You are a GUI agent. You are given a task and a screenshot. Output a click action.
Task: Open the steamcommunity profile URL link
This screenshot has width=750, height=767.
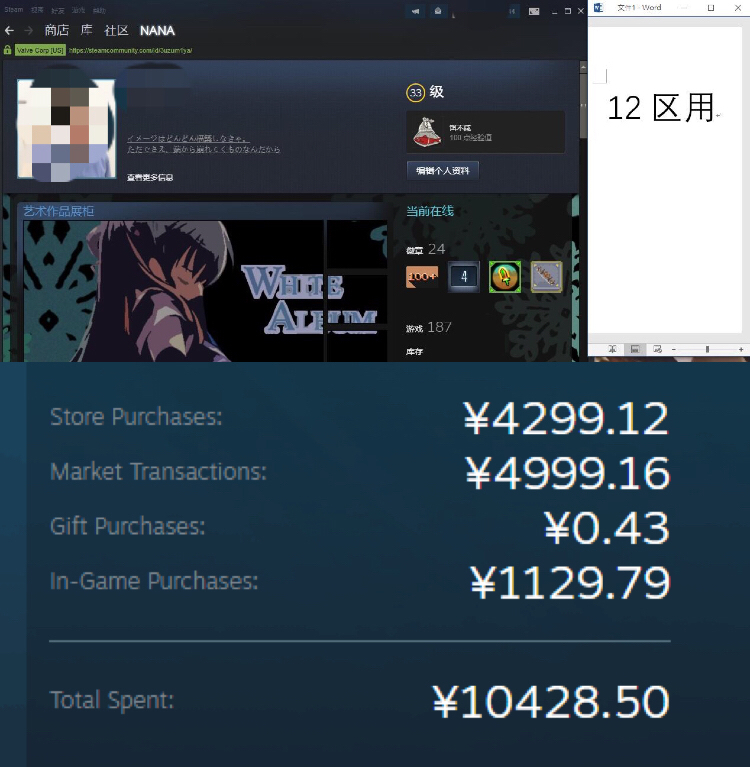coord(130,50)
